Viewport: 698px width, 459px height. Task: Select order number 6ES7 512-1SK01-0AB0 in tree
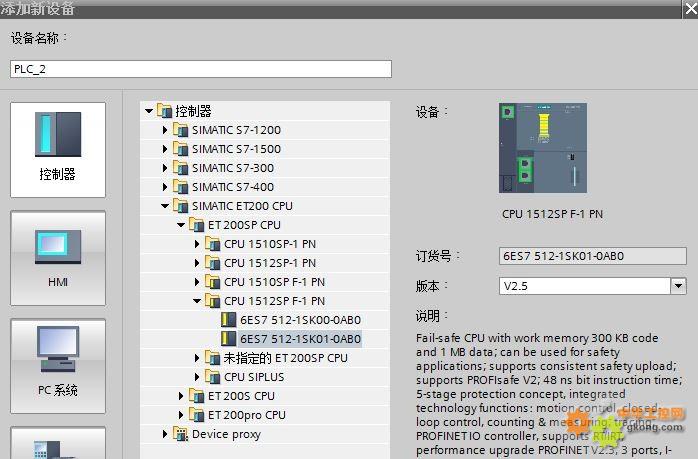click(300, 339)
